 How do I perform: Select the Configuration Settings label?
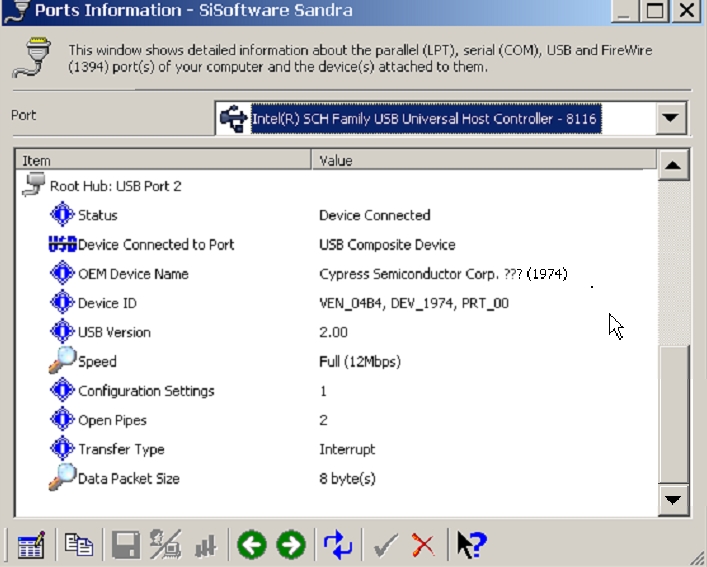coord(146,391)
